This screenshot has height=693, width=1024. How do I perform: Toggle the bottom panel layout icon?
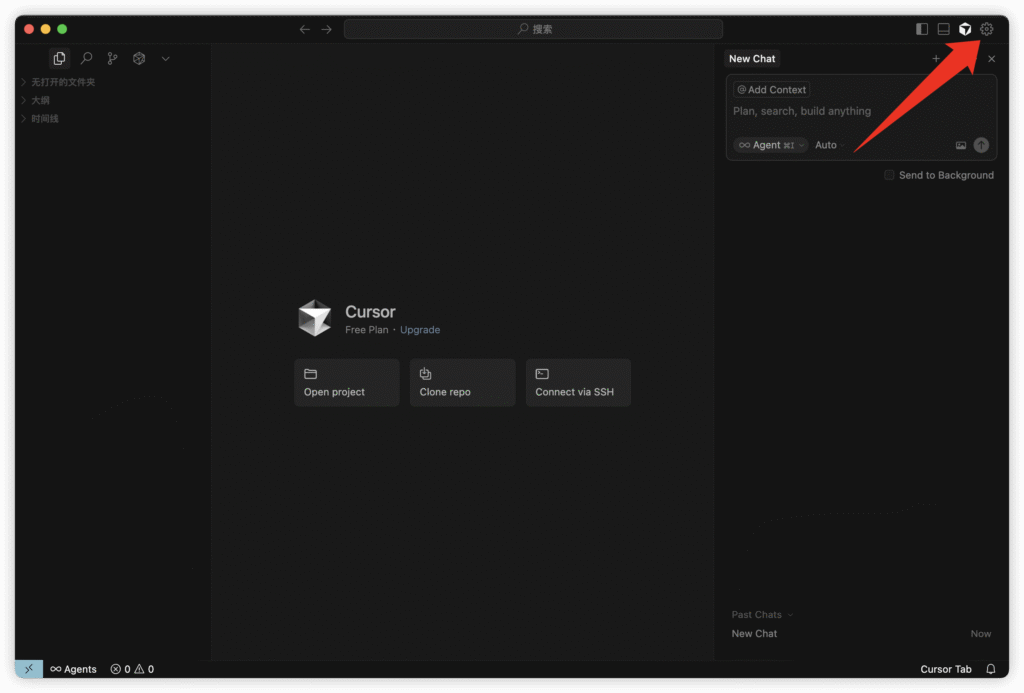[943, 29]
